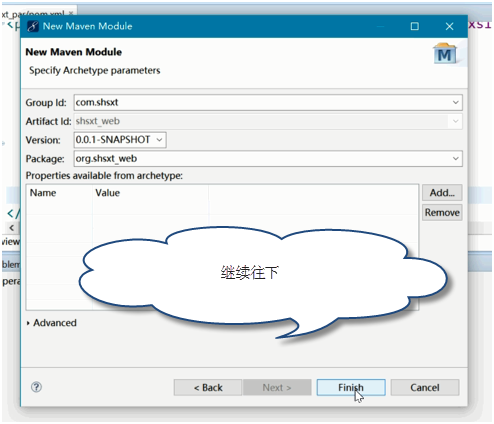Click the Spring Tool Suite title bar icon
This screenshot has width=494, height=424.
coord(33,26)
